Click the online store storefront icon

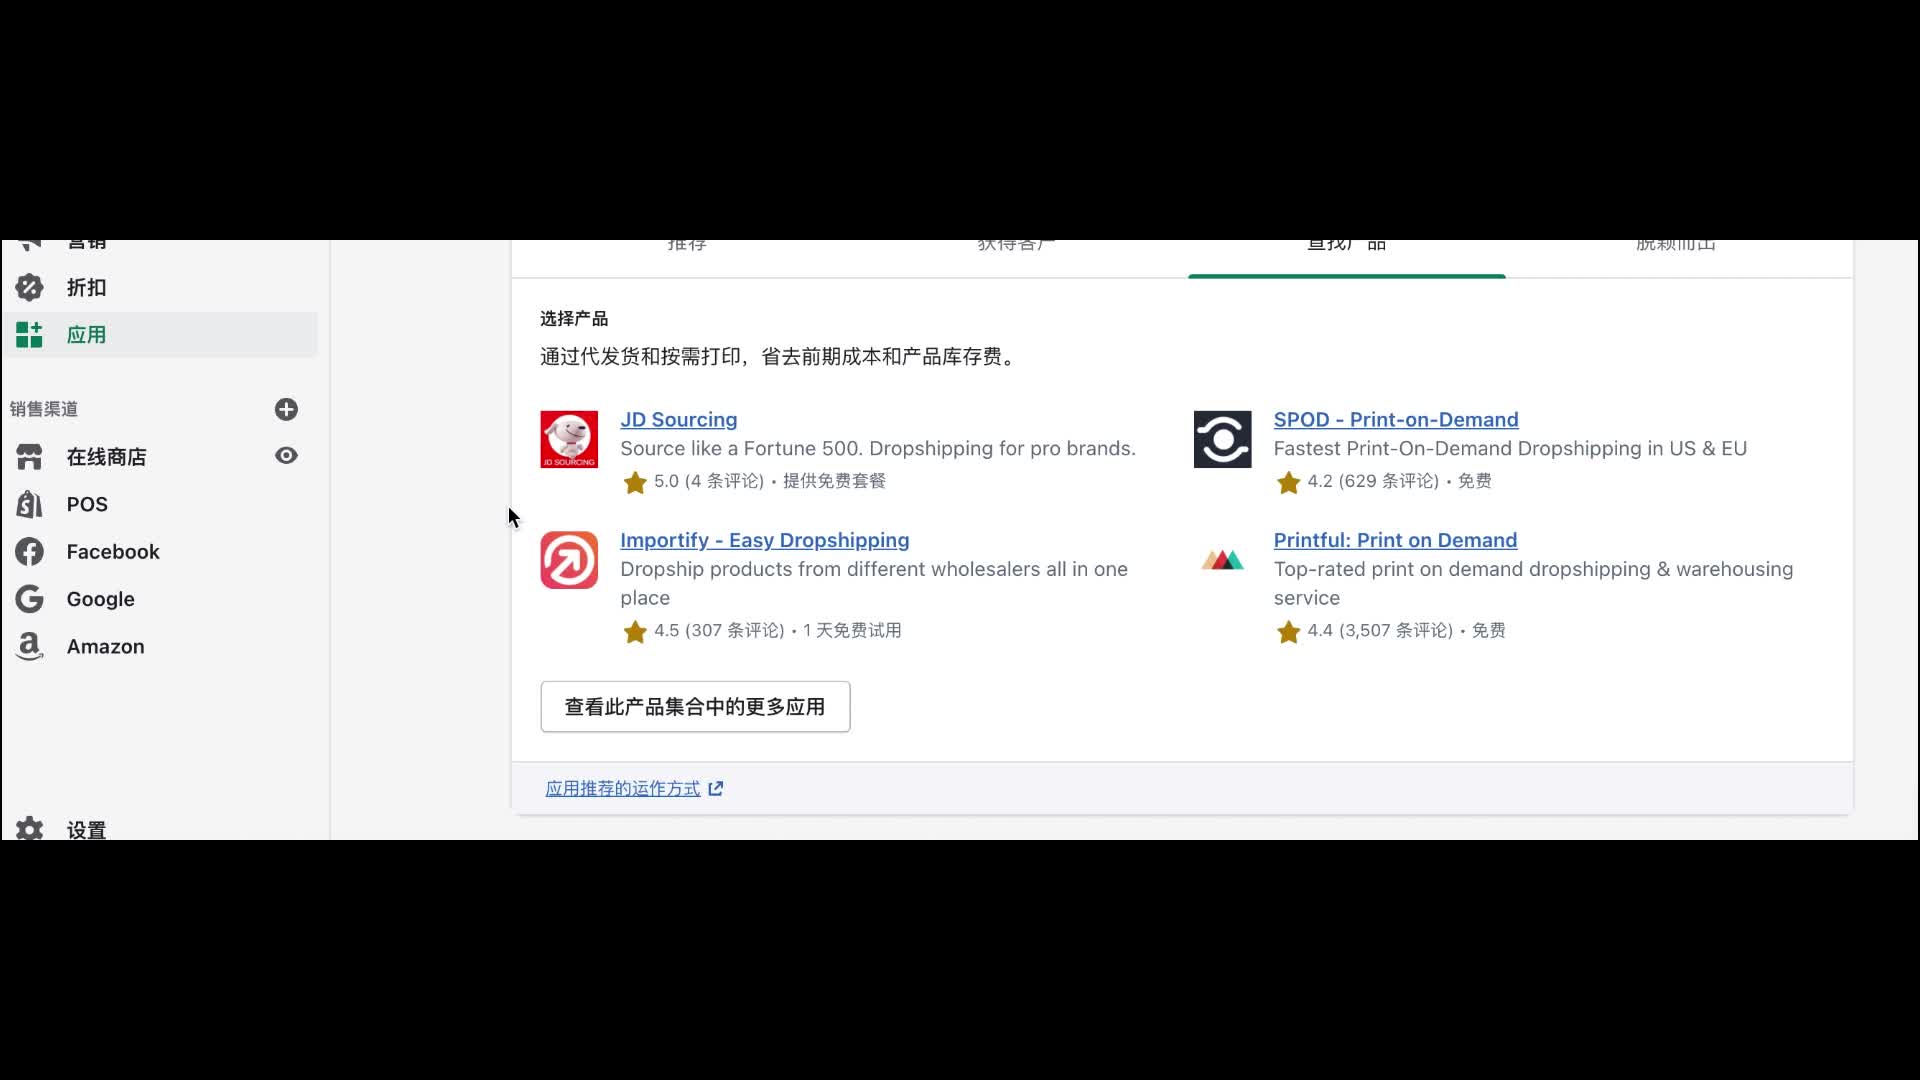[29, 457]
